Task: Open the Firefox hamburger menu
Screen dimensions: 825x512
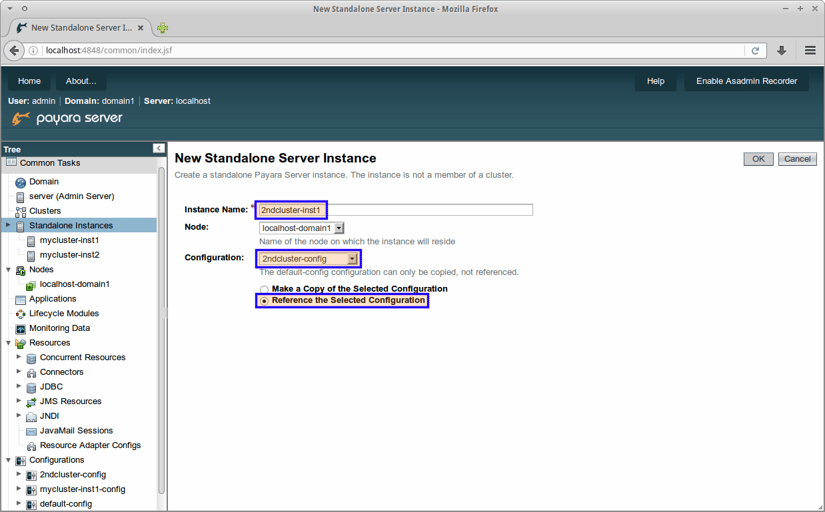Action: [810, 51]
